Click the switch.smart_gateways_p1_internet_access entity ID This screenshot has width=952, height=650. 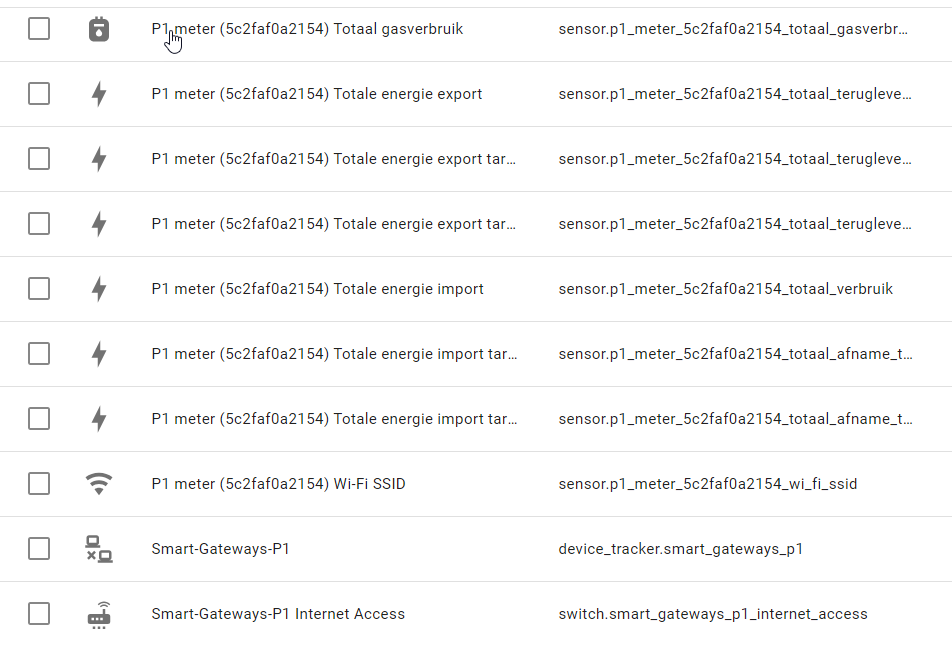[712, 614]
